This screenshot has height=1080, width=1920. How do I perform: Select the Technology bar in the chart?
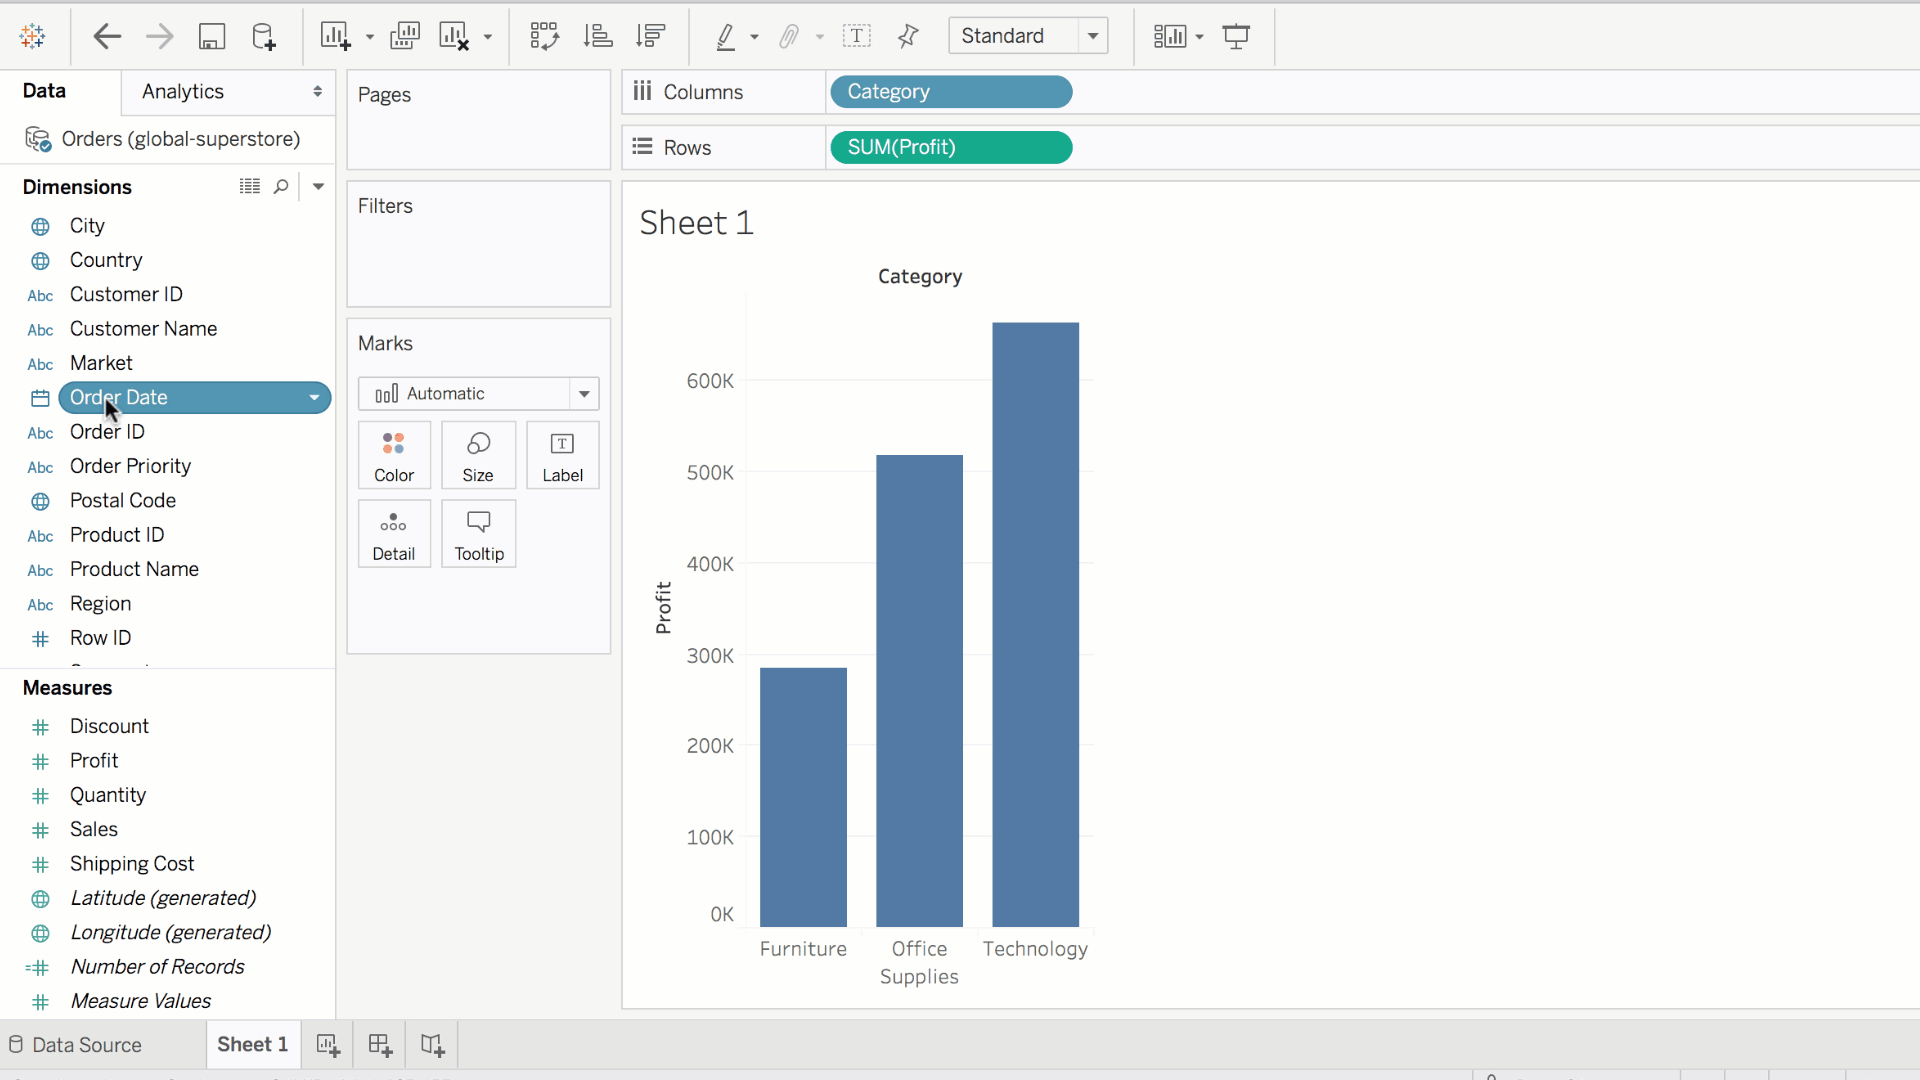[x=1035, y=624]
